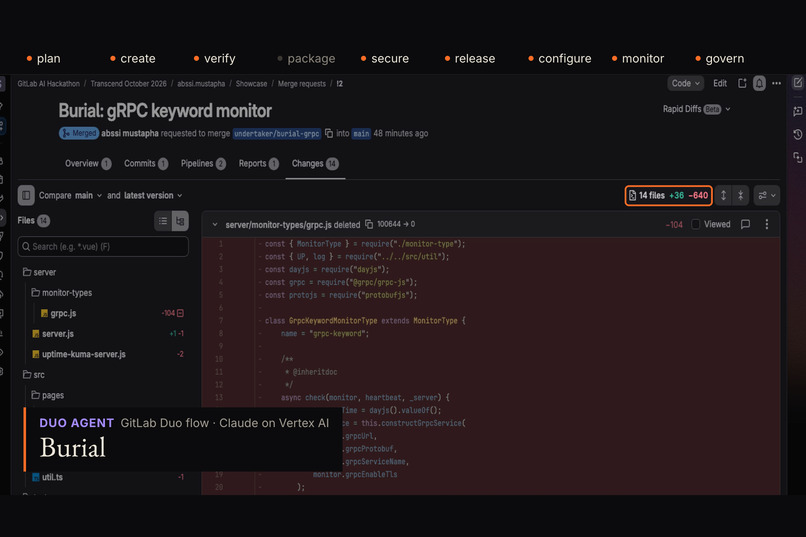Image resolution: width=806 pixels, height=537 pixels.
Task: Click the 'govern' stage label
Action: pyautogui.click(x=725, y=59)
